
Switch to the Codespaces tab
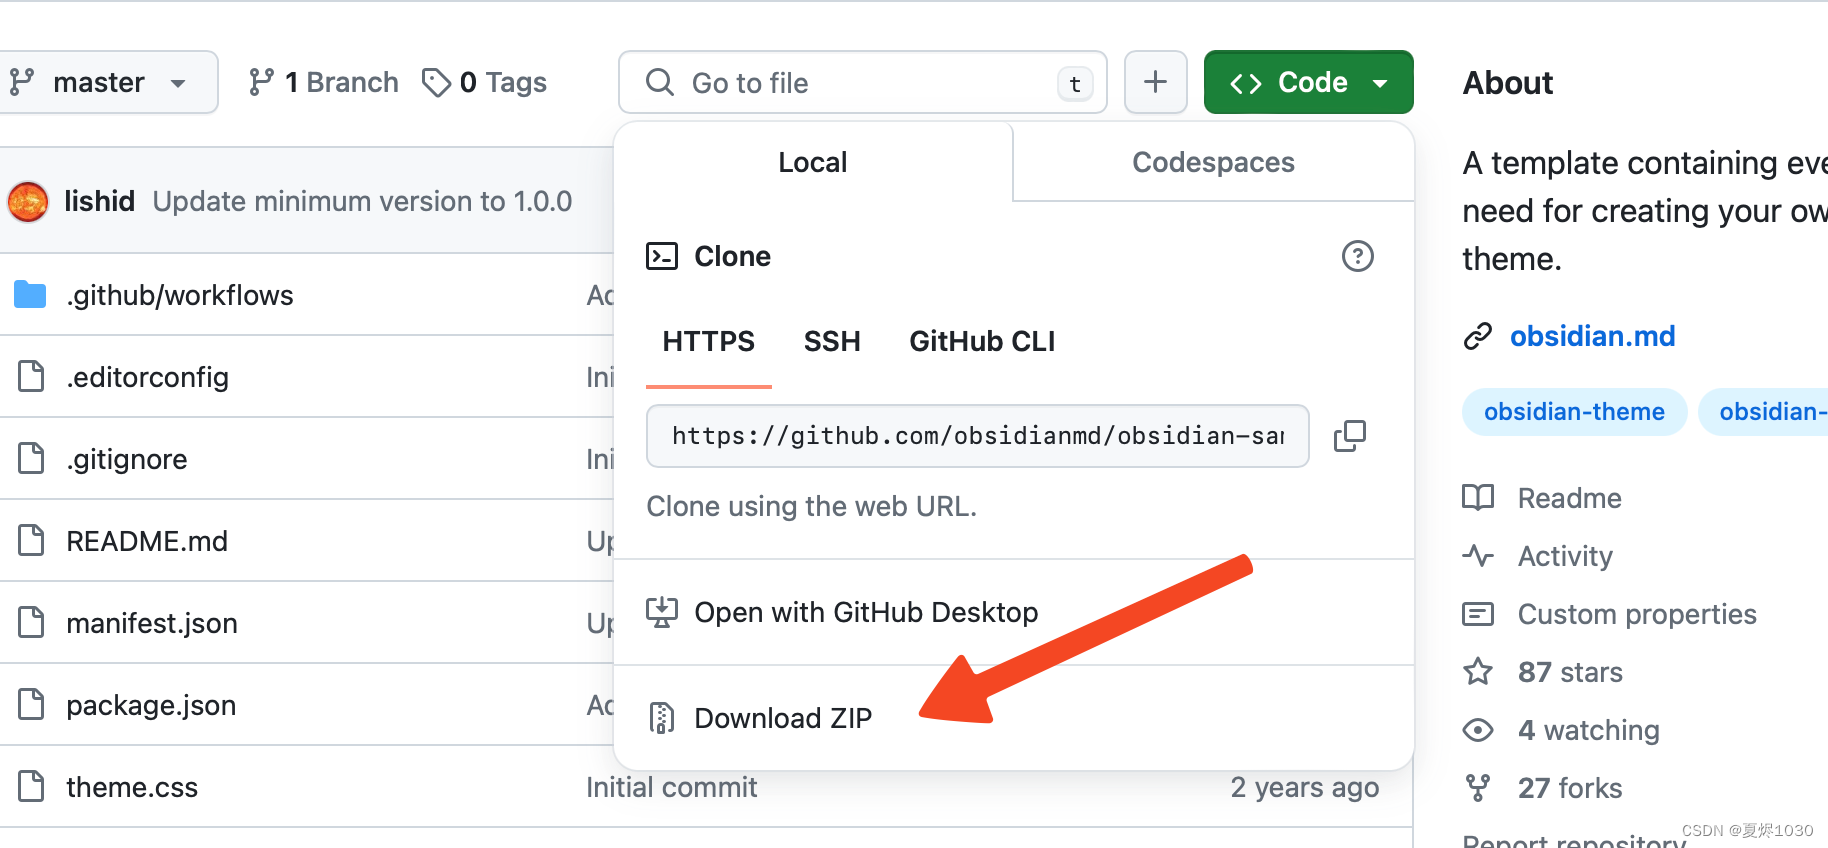tap(1213, 162)
